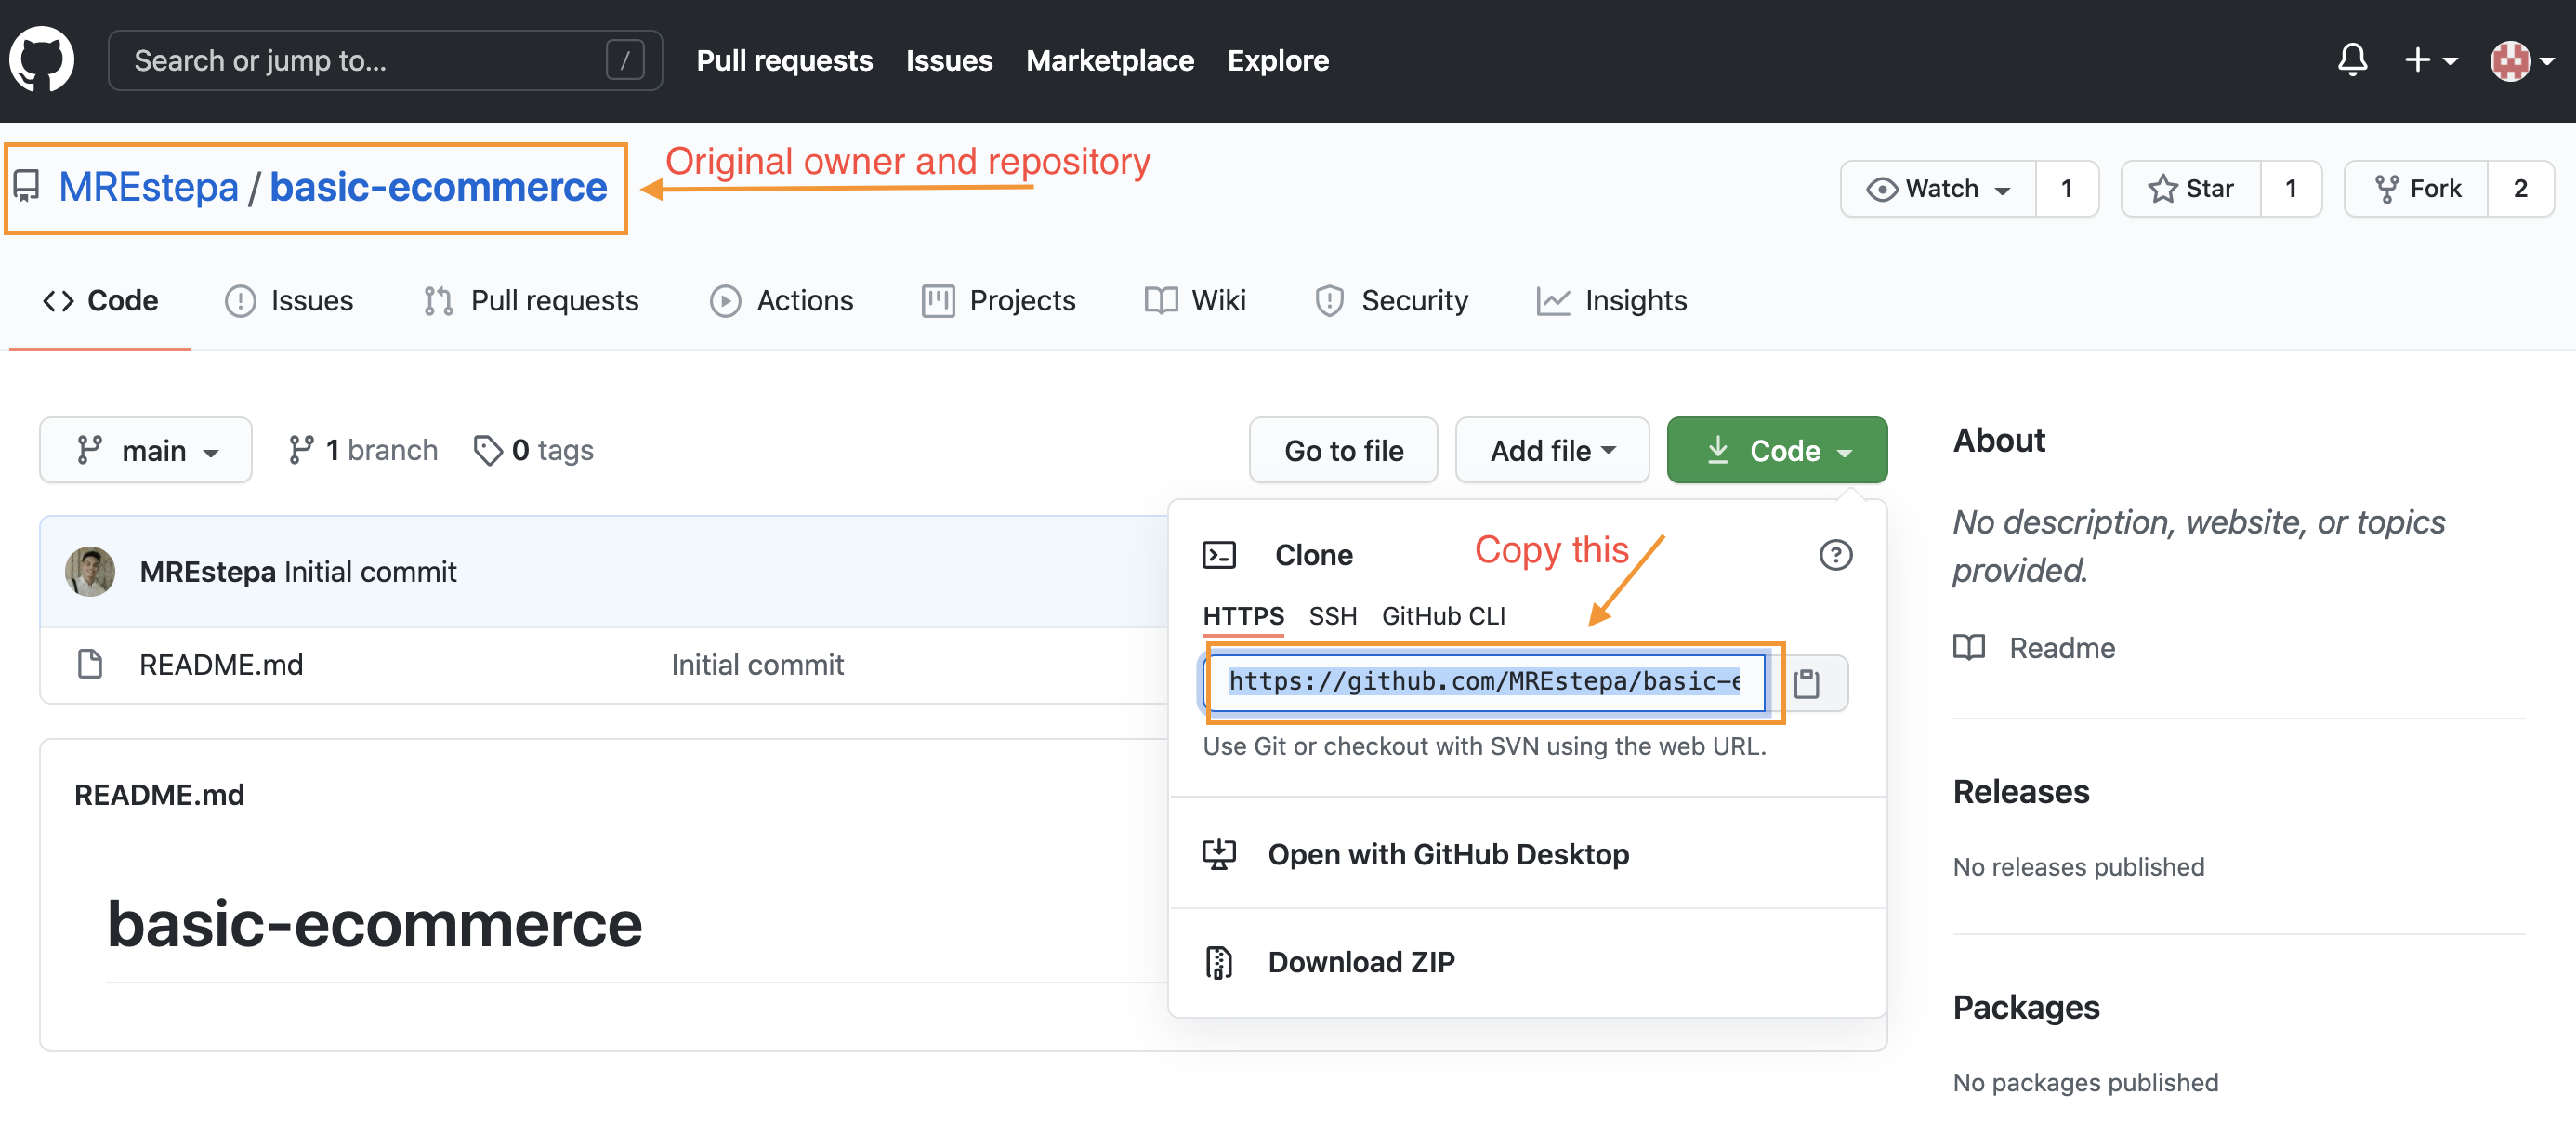
Task: Open the Packages heading link
Action: [2026, 1007]
